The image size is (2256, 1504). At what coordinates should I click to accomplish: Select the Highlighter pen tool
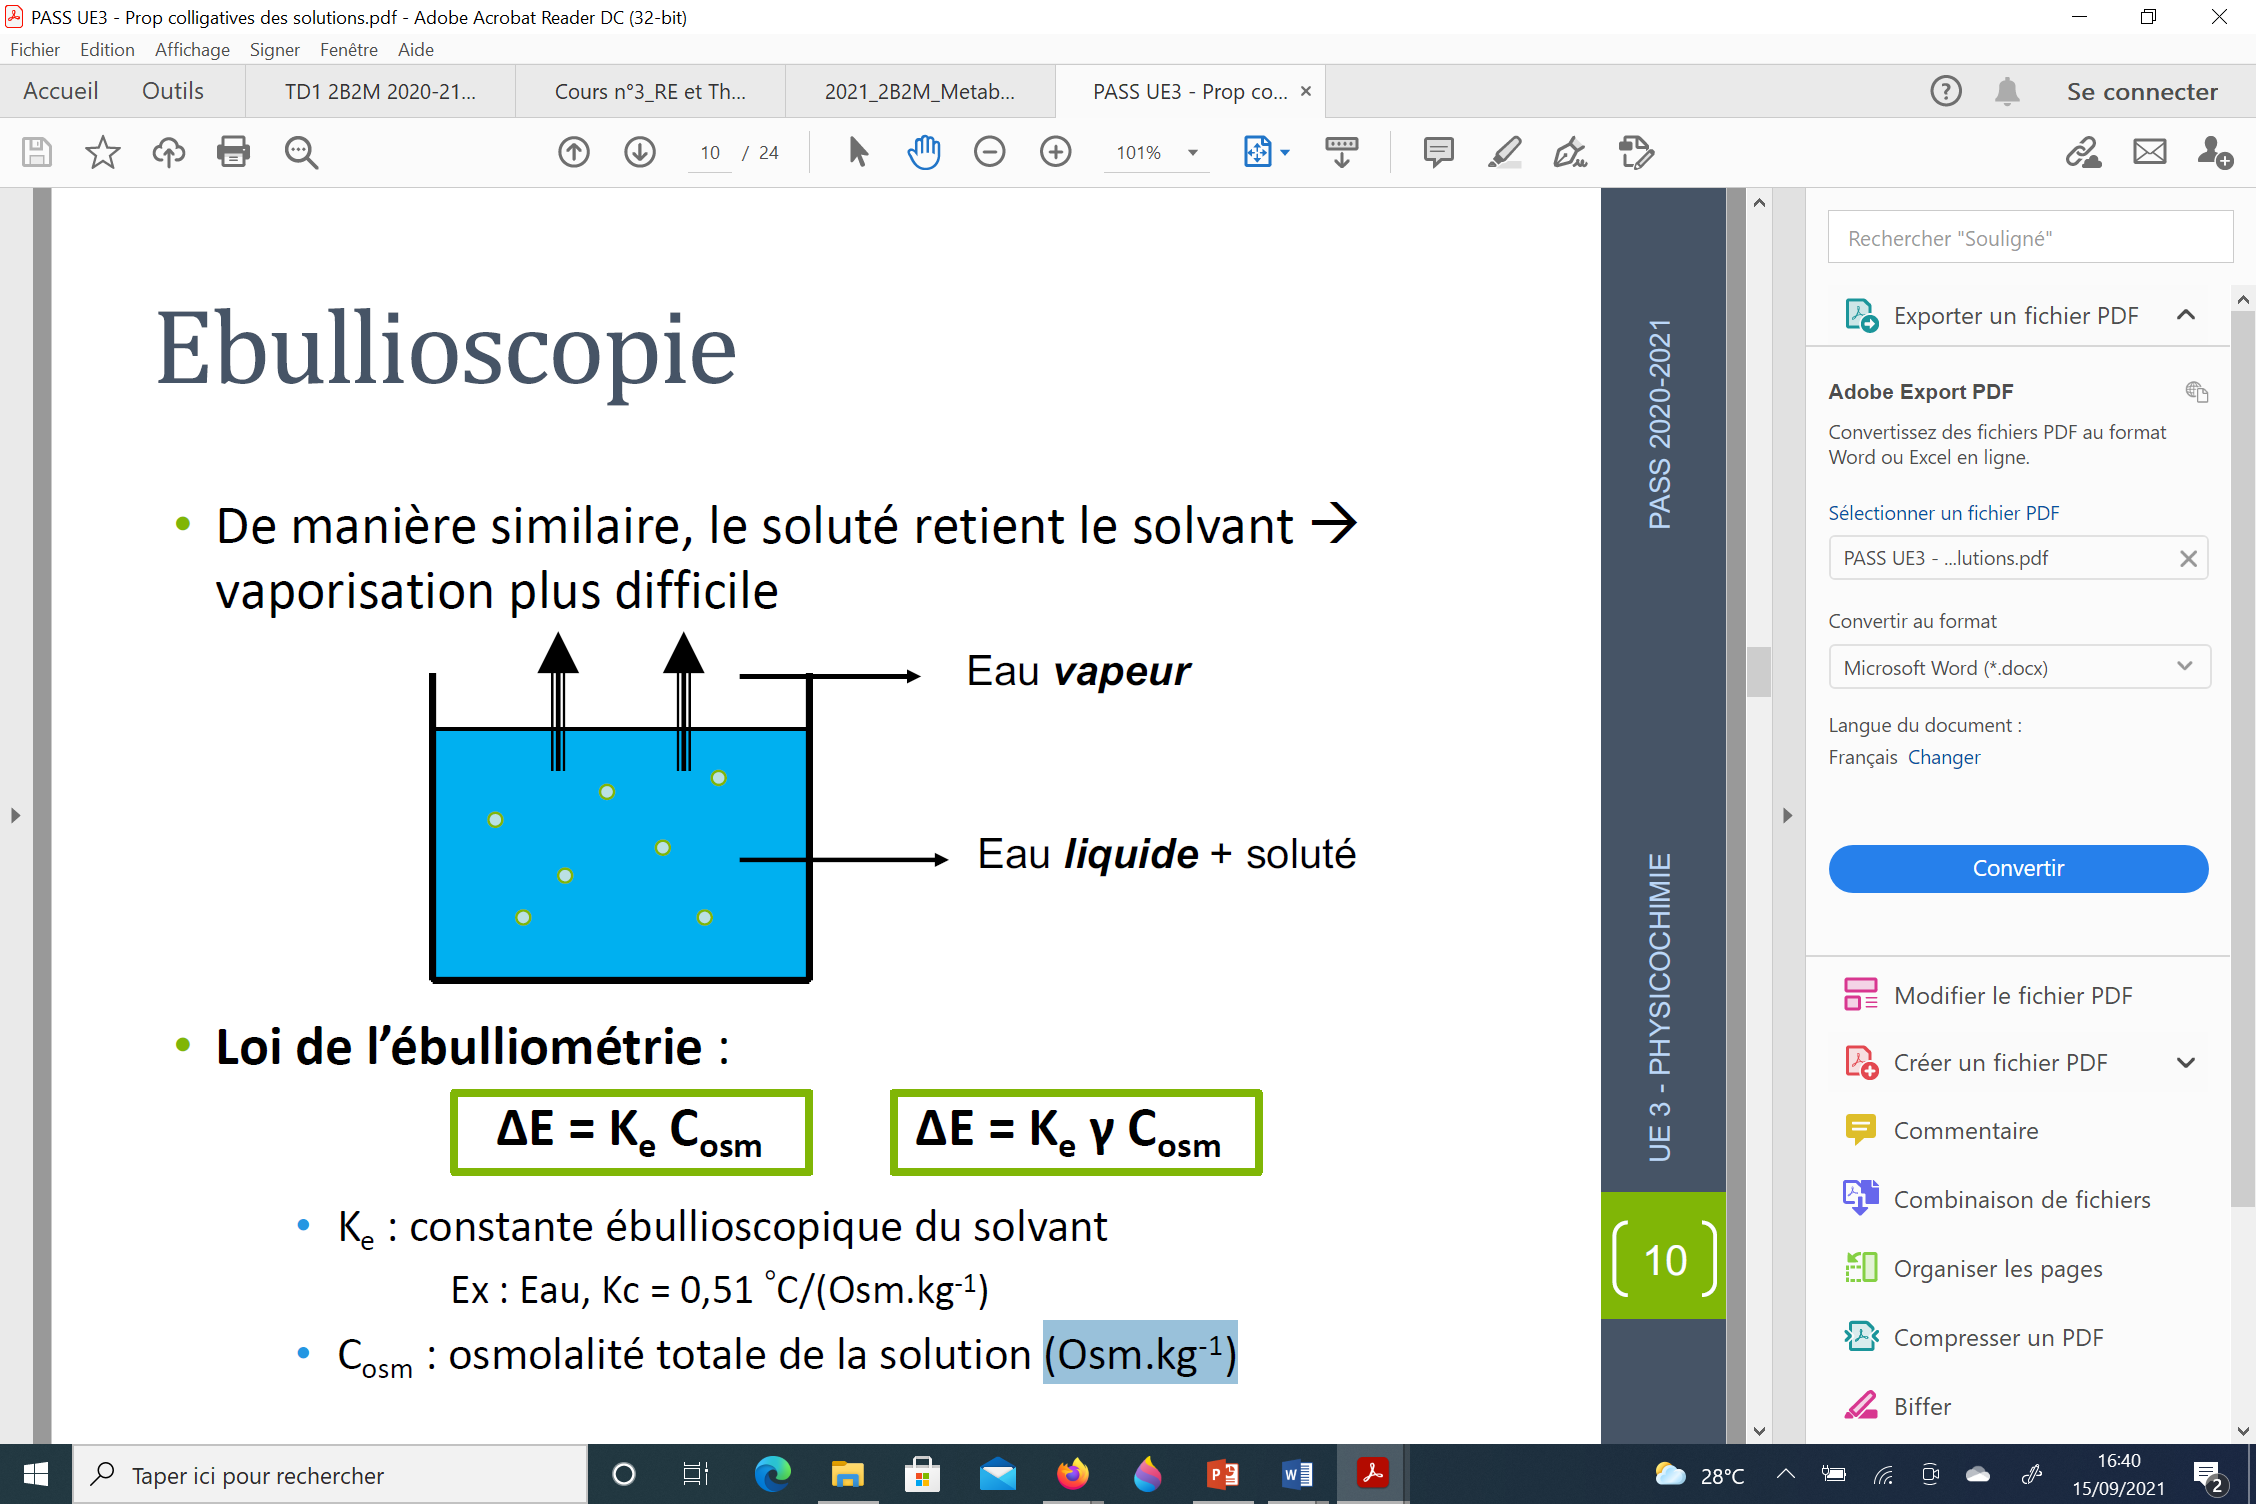(x=1504, y=152)
